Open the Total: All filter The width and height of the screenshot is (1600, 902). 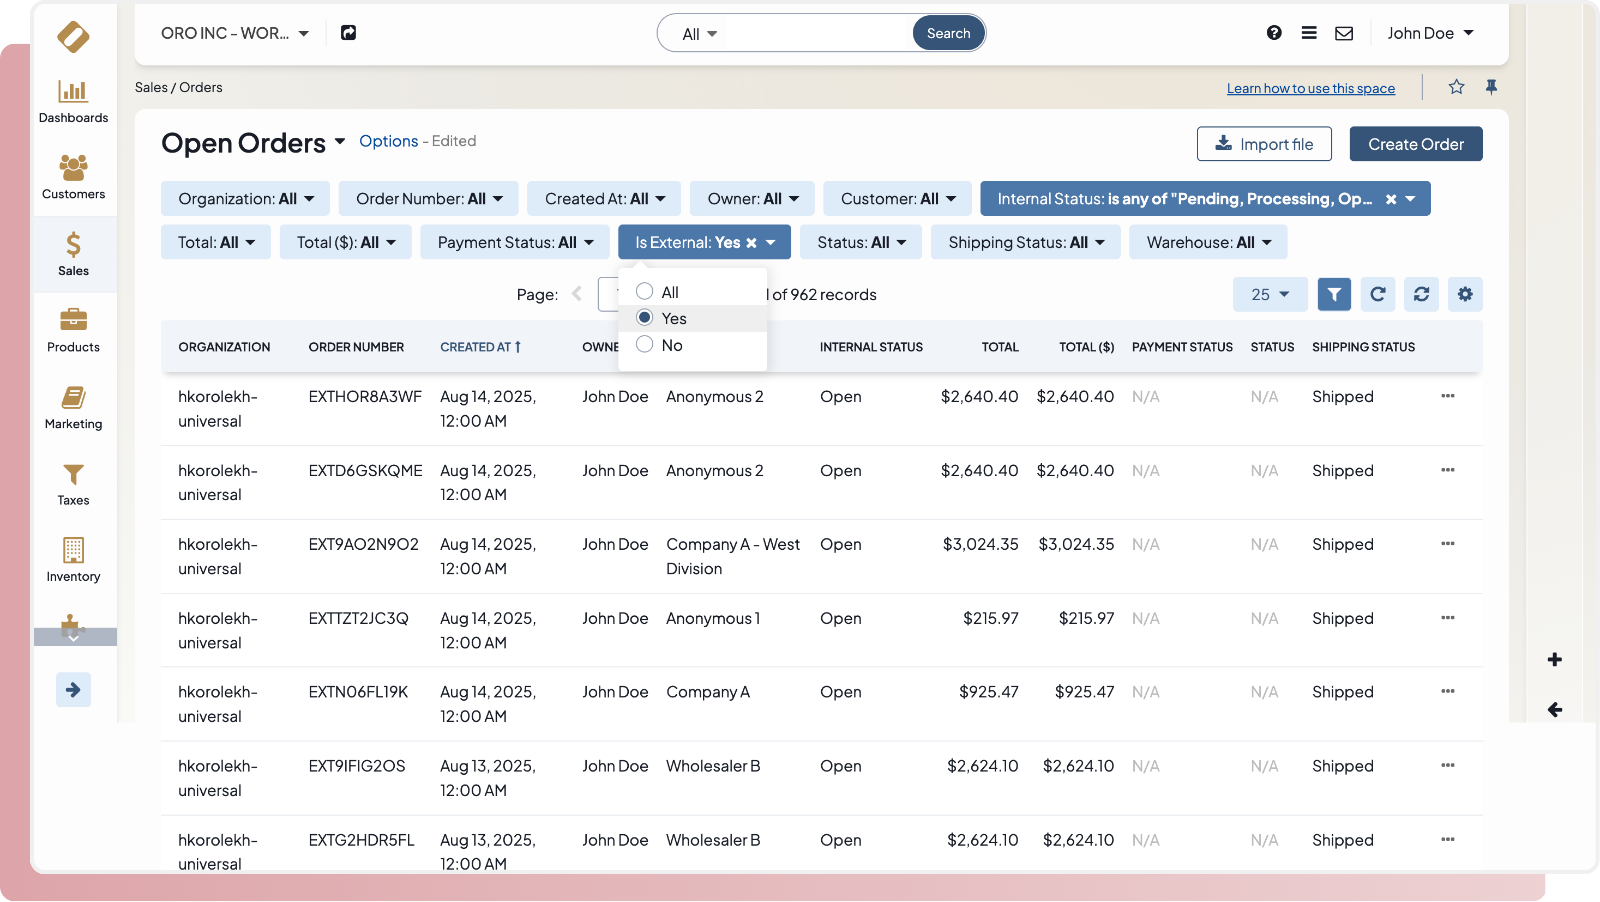pyautogui.click(x=216, y=242)
